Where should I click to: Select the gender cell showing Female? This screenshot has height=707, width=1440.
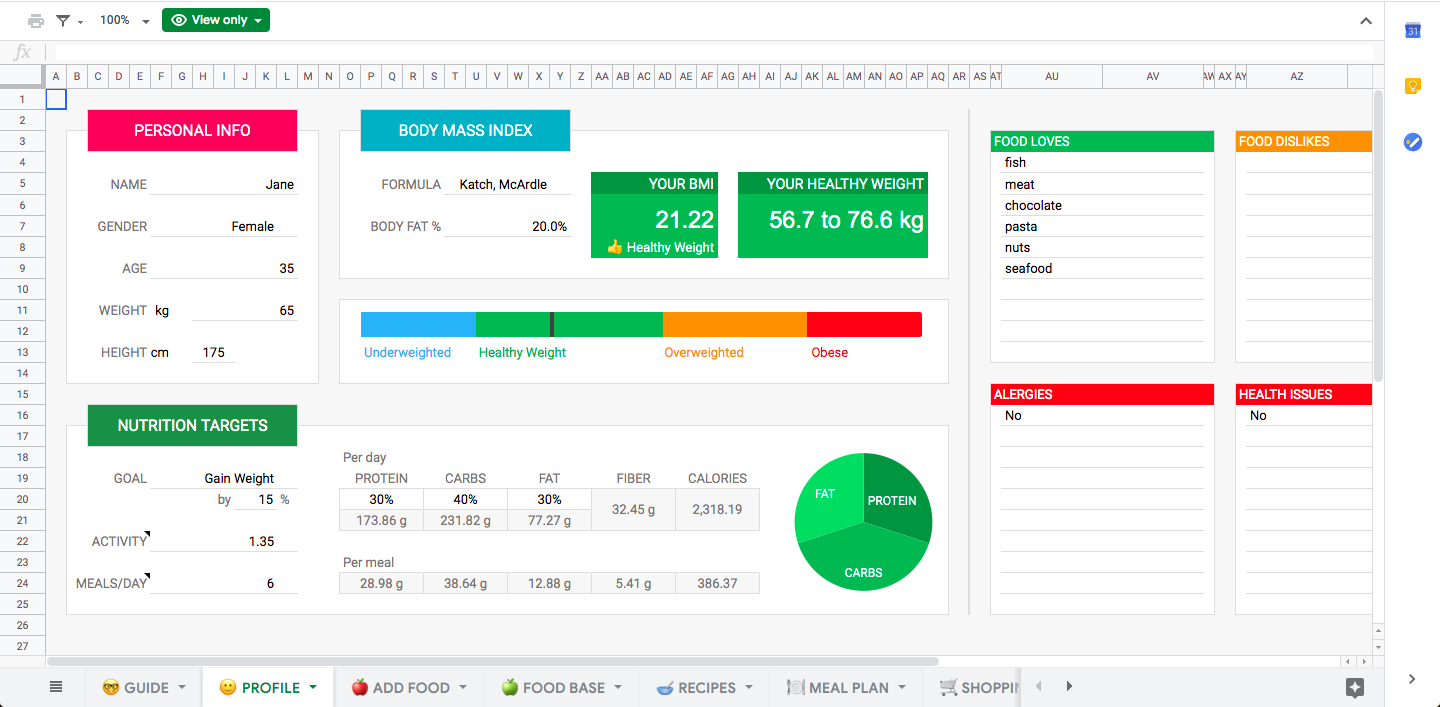click(224, 226)
